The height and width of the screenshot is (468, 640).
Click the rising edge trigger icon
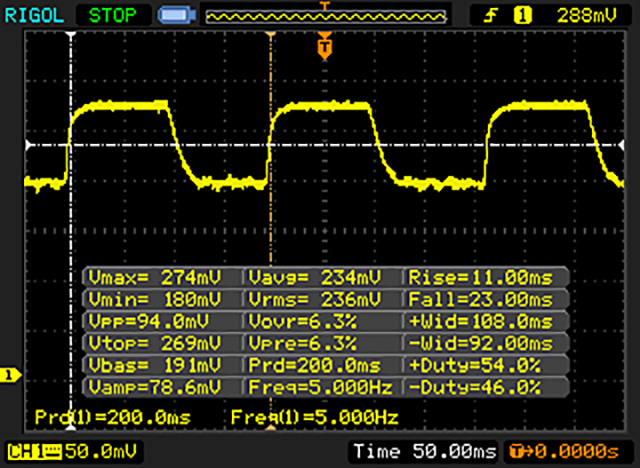[x=491, y=16]
